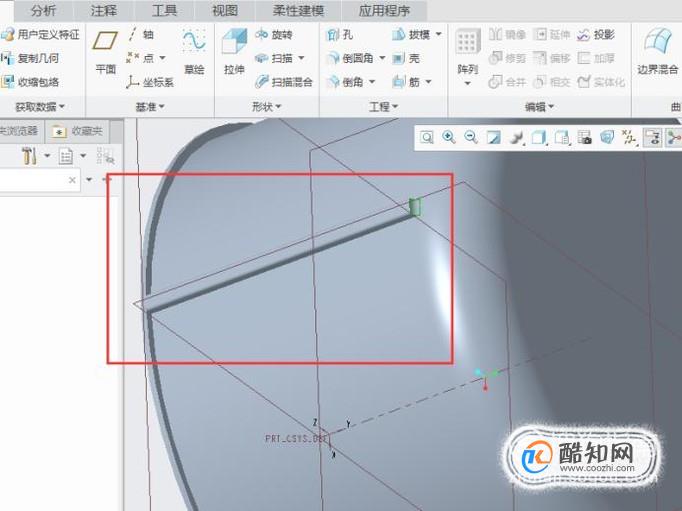682x511 pixels.
Task: Clear the model tree search field
Action: 72,180
